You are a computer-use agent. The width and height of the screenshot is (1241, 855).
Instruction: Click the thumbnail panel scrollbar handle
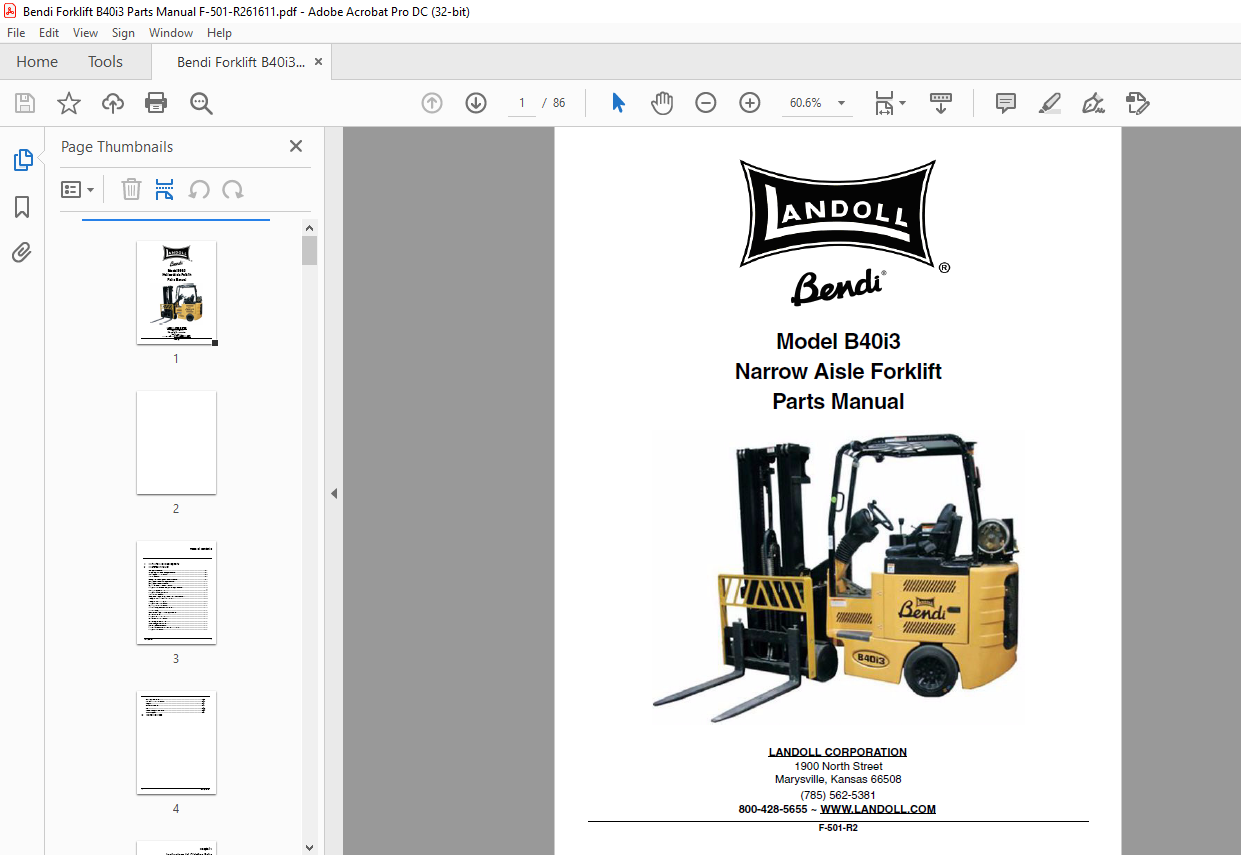(310, 251)
